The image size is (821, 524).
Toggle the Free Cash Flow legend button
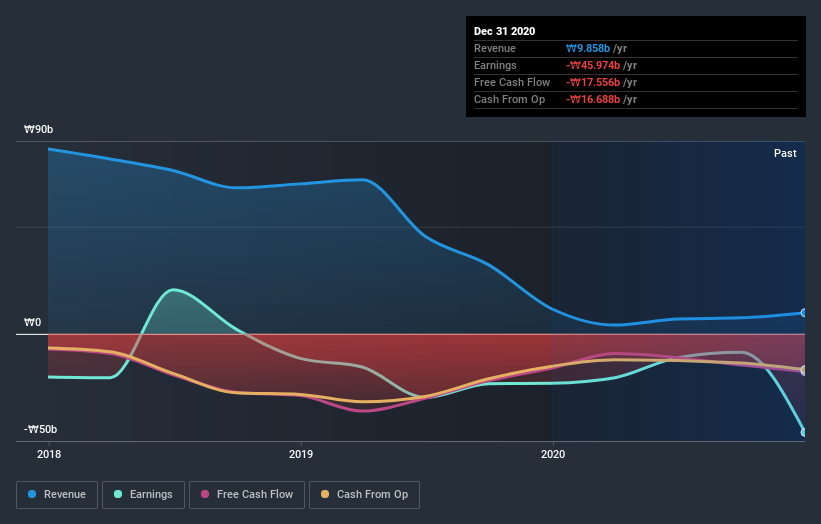pos(247,495)
